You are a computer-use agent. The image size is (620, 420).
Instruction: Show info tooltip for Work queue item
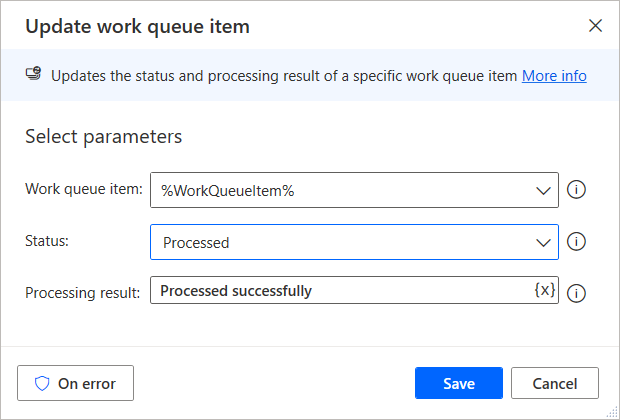[x=576, y=189]
